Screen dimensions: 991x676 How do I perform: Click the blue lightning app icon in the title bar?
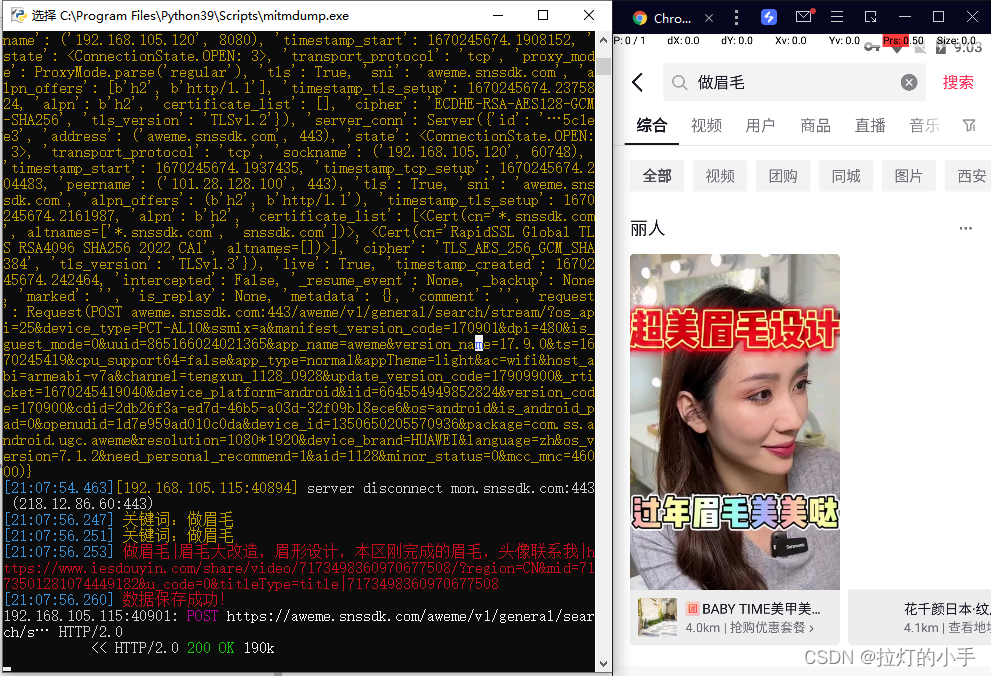(x=769, y=16)
